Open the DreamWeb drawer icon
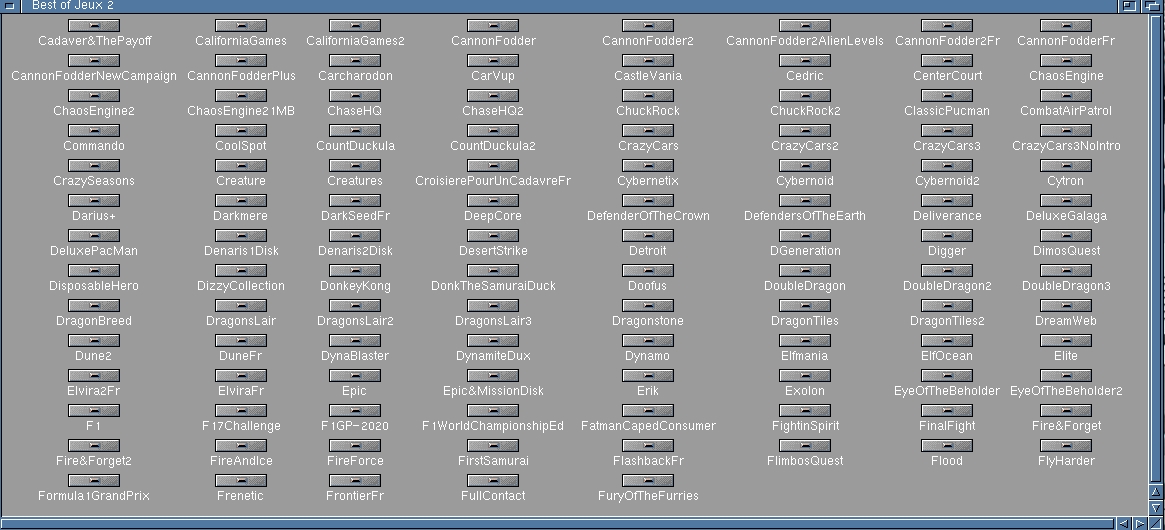Viewport: 1165px width, 530px height. tap(1065, 305)
